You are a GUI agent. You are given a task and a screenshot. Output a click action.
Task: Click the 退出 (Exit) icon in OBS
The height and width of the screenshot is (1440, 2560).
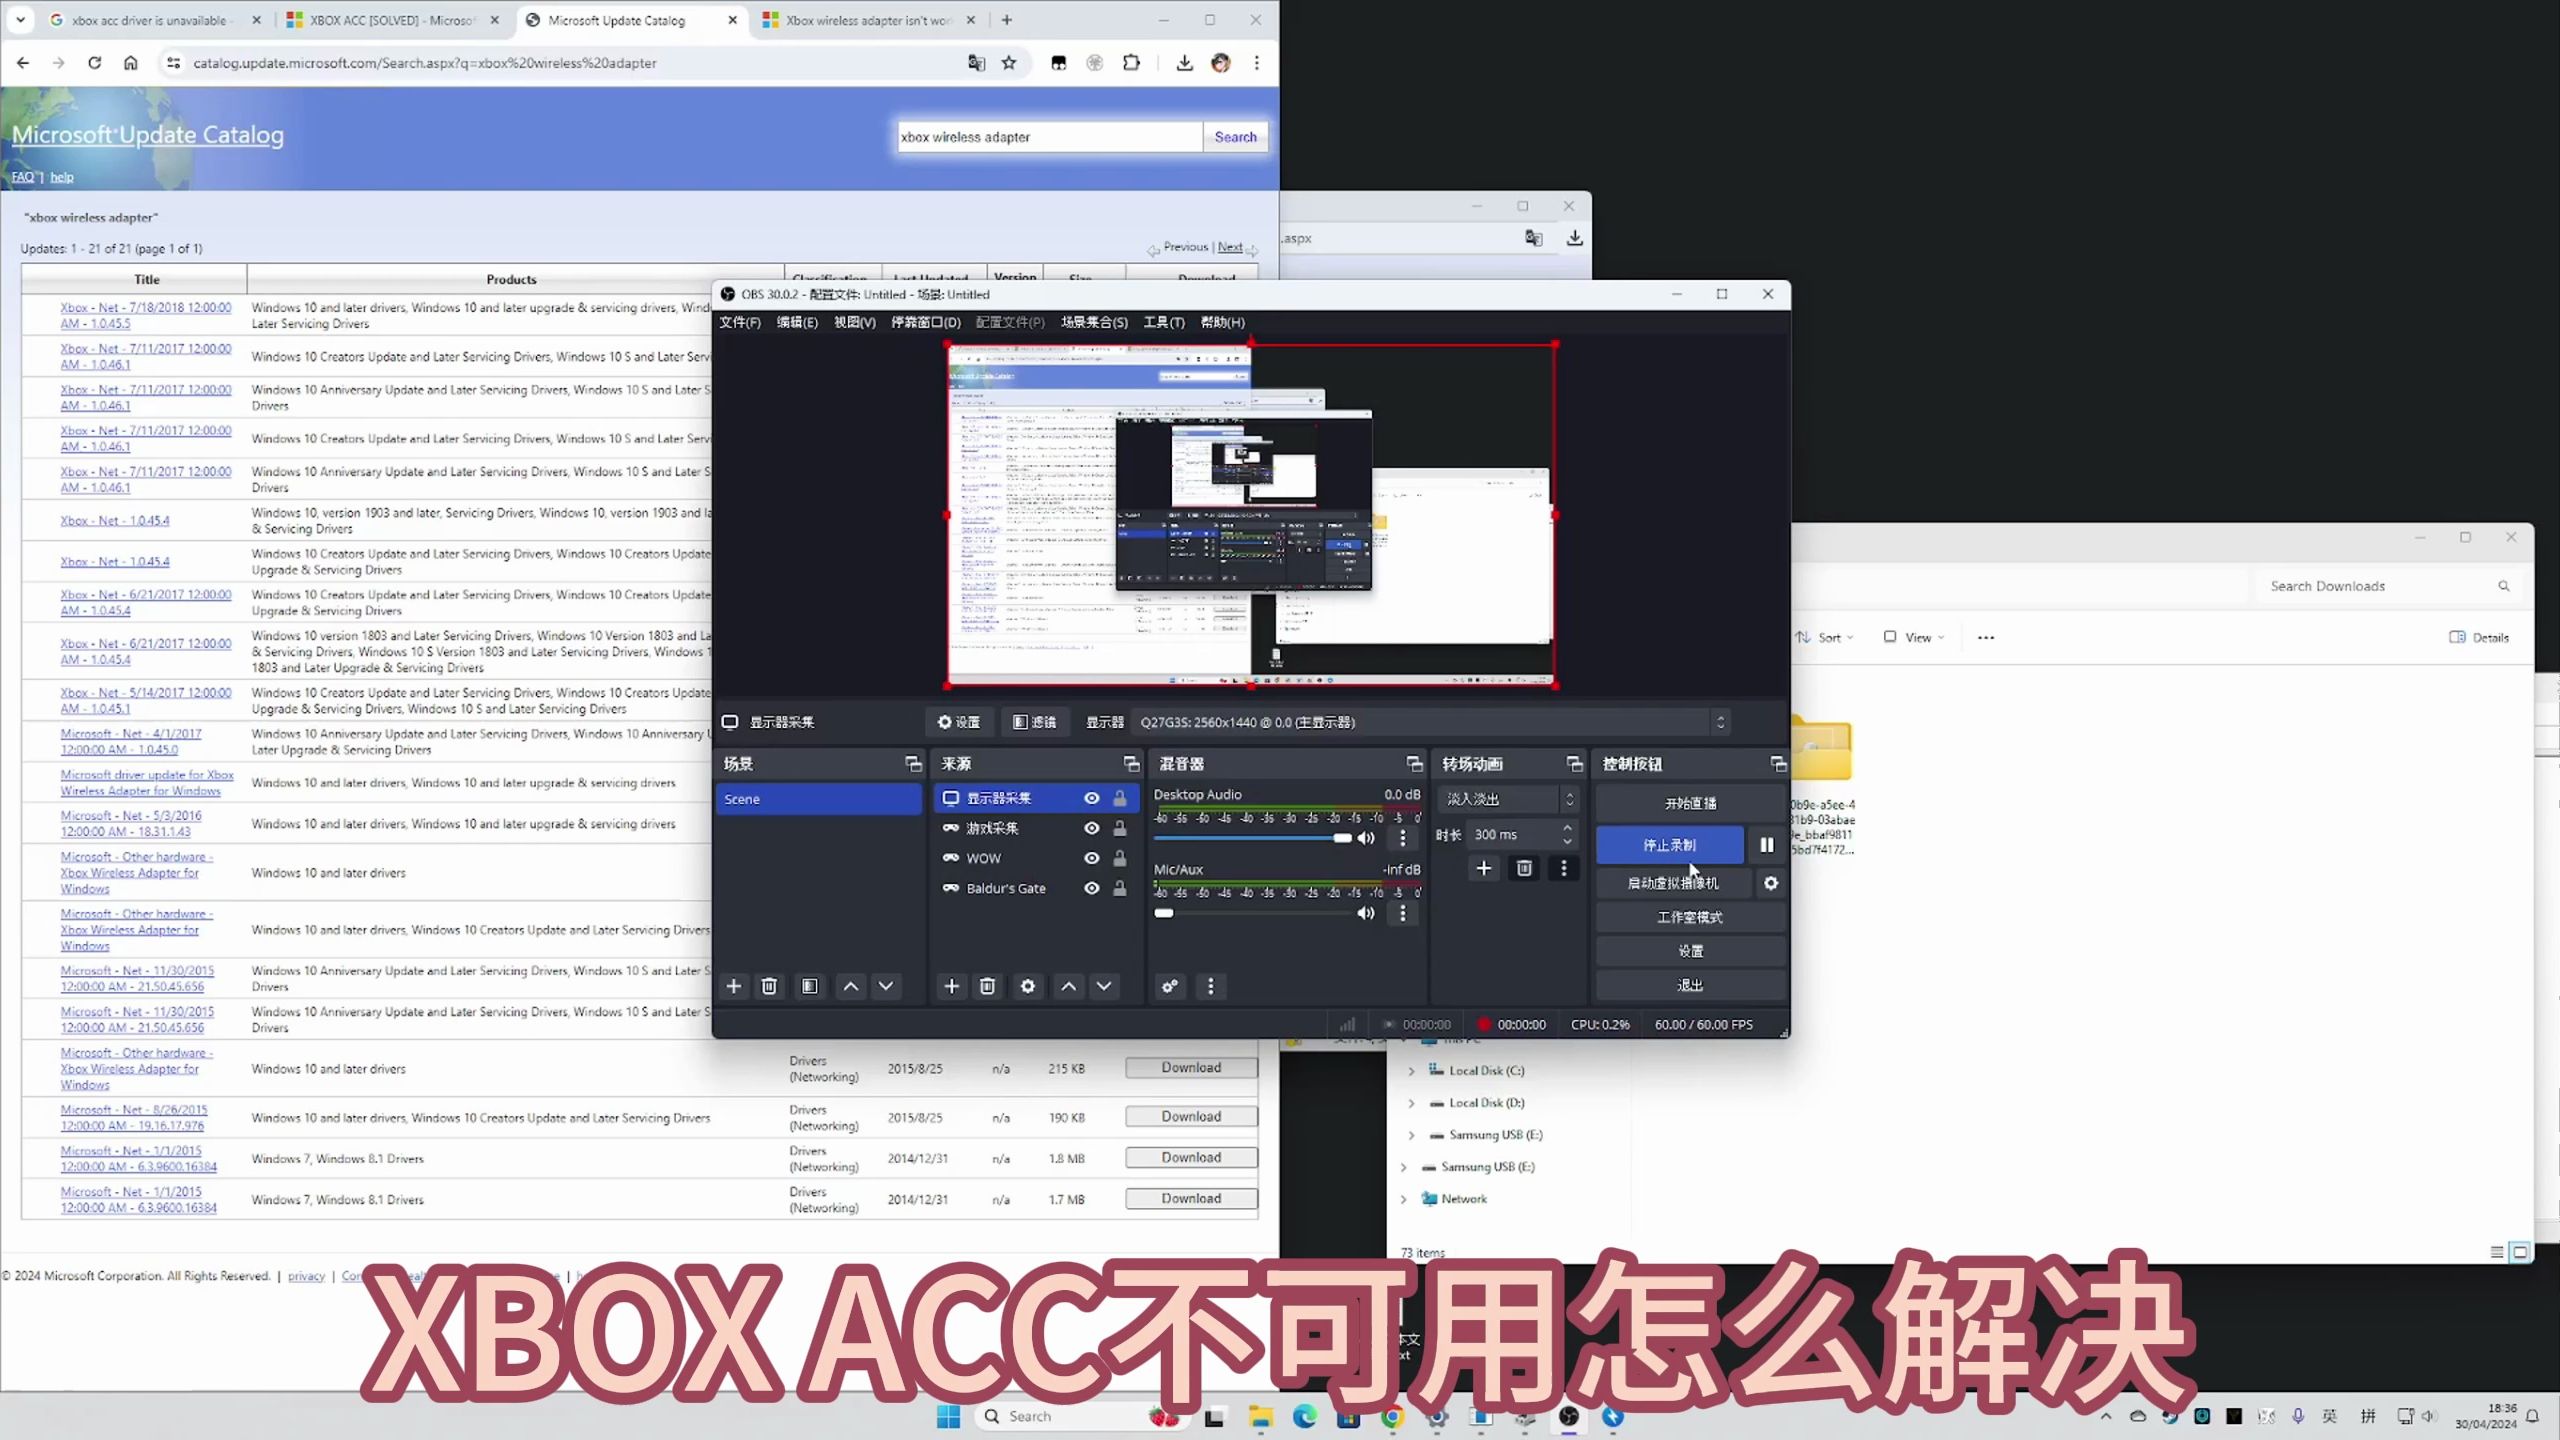[x=1688, y=985]
